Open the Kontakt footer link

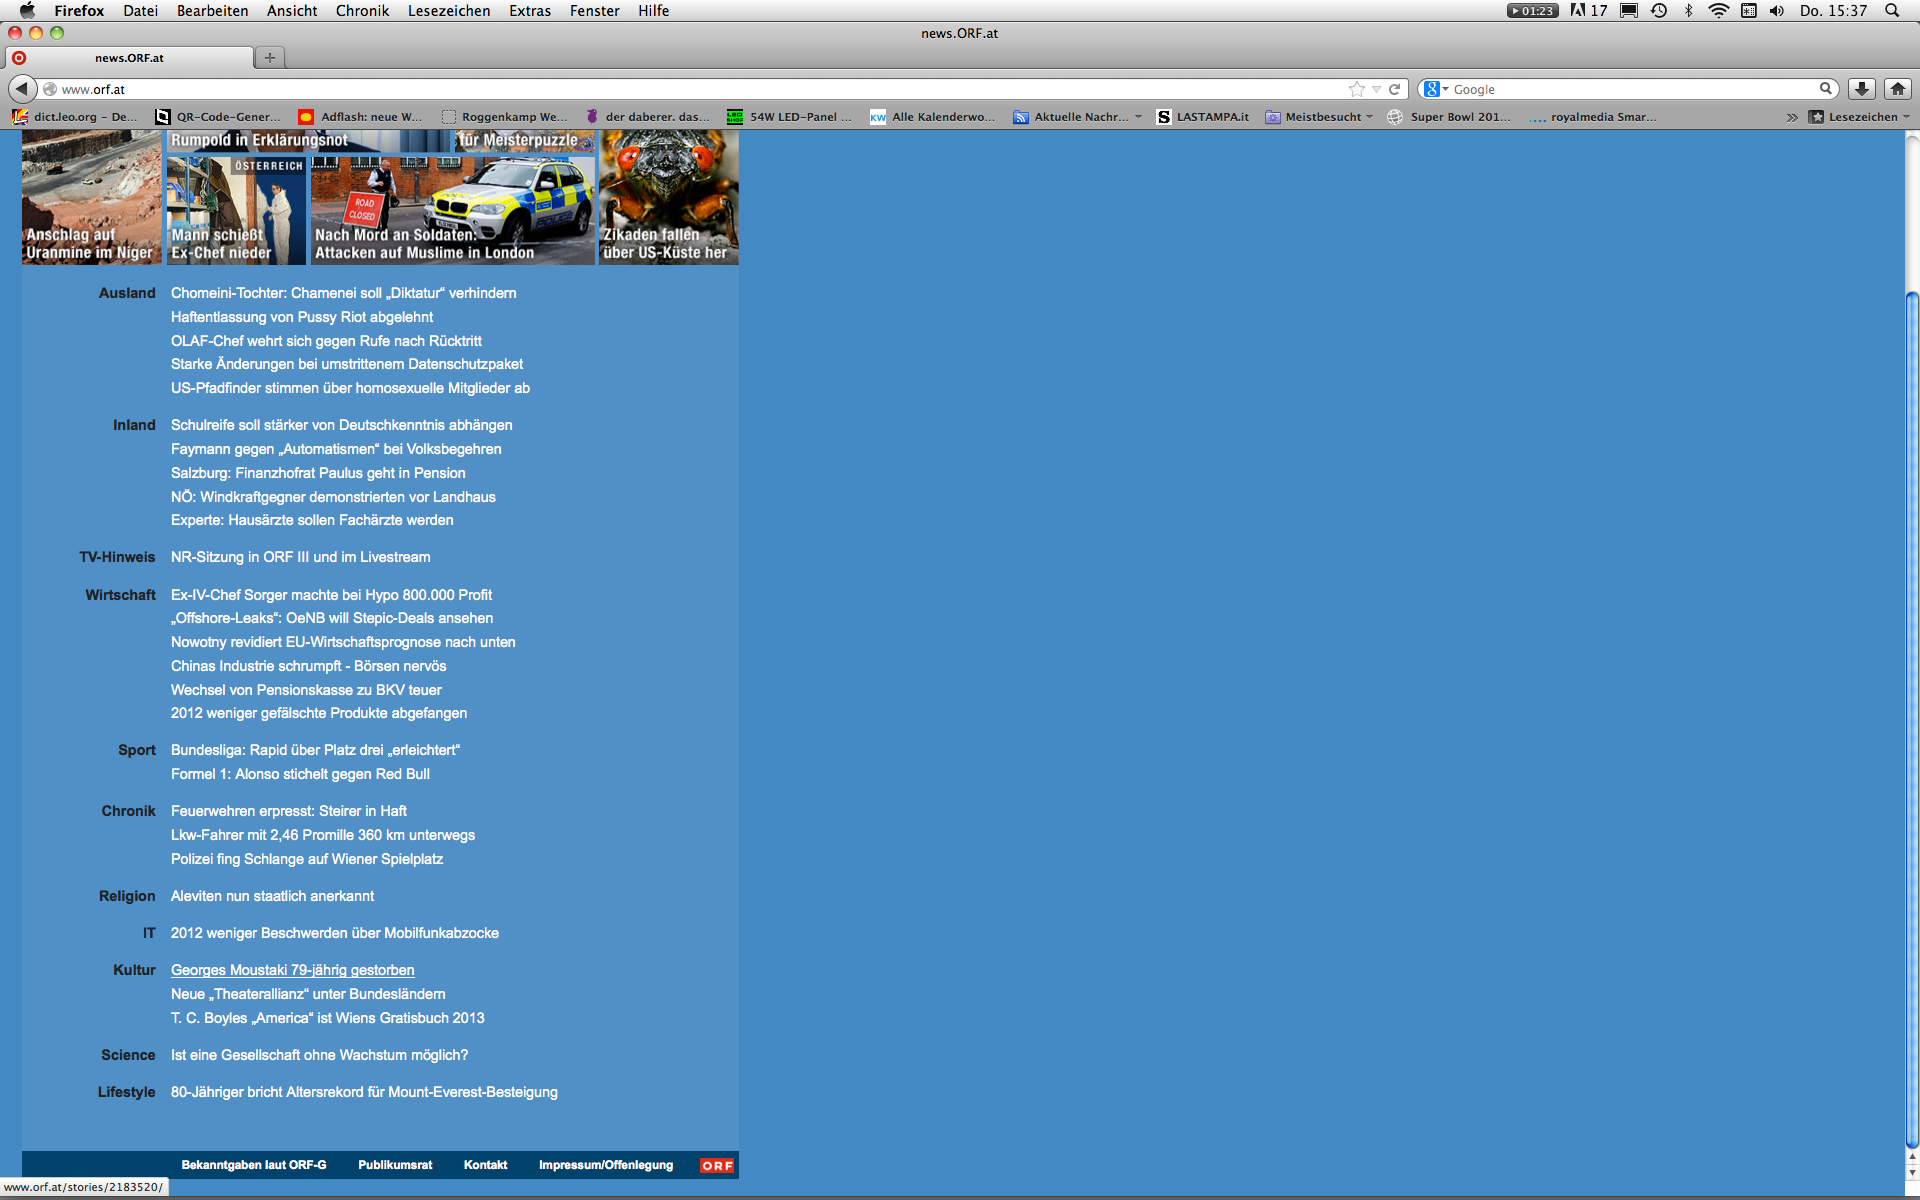[485, 1165]
